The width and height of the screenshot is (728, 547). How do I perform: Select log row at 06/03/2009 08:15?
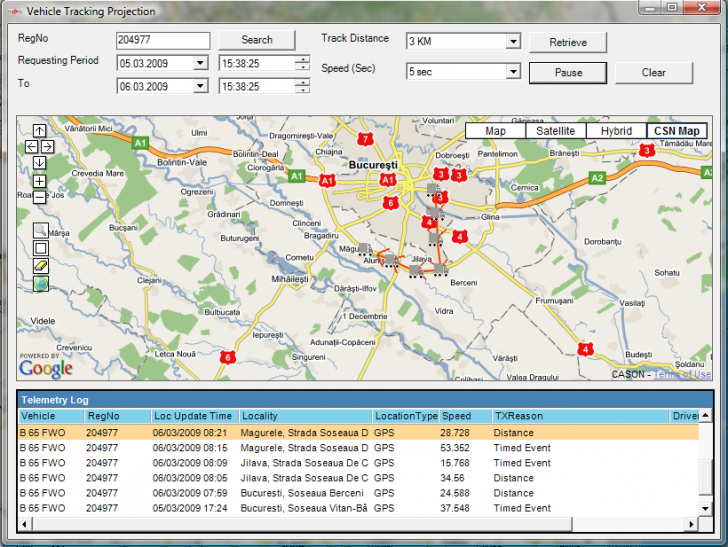pyautogui.click(x=358, y=448)
